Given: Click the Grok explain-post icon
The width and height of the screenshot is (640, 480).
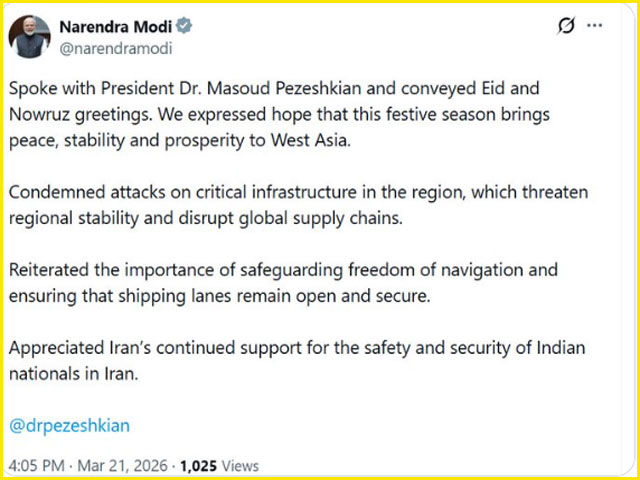Looking at the screenshot, I should [x=567, y=27].
